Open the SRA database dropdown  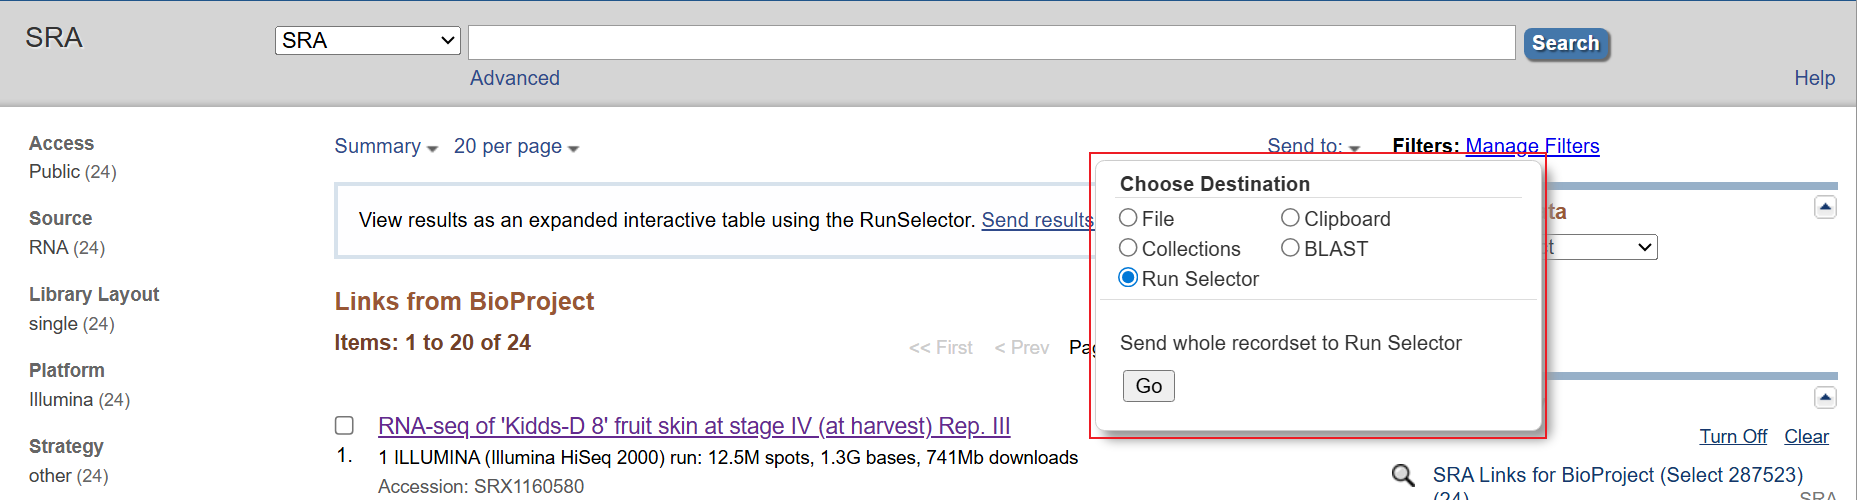(368, 41)
